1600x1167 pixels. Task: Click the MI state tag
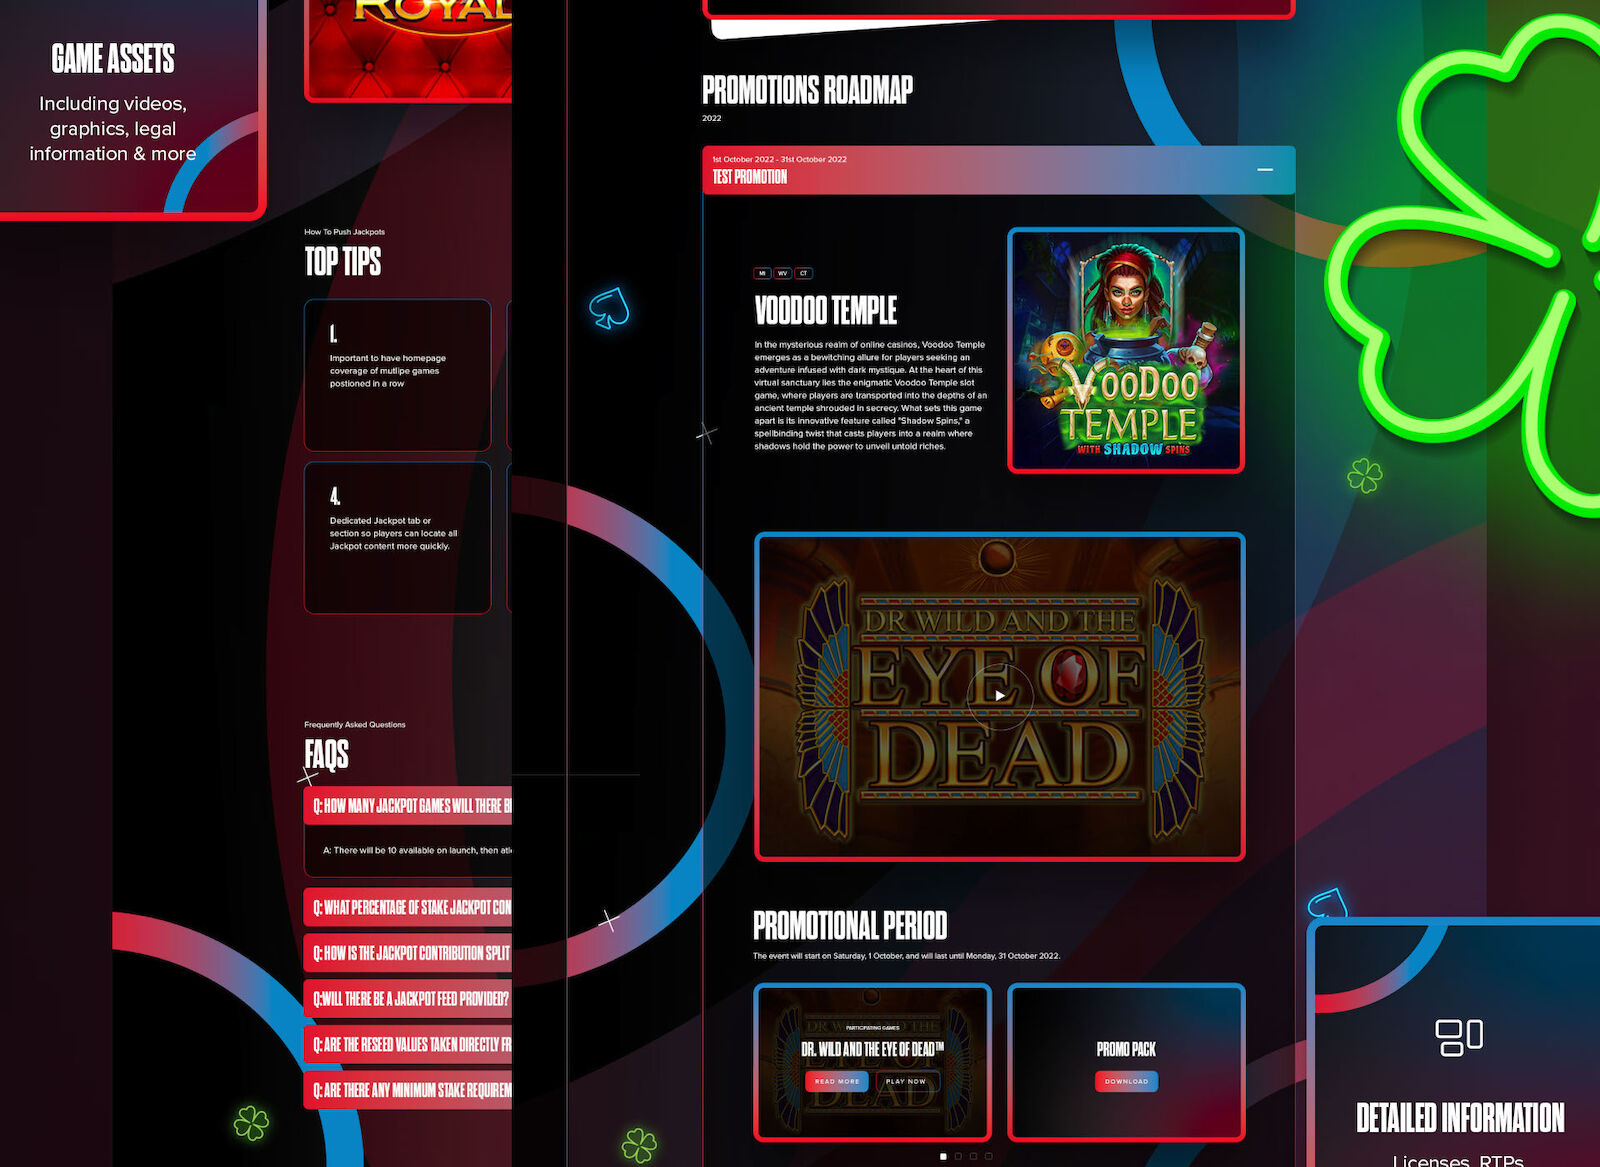coord(762,273)
